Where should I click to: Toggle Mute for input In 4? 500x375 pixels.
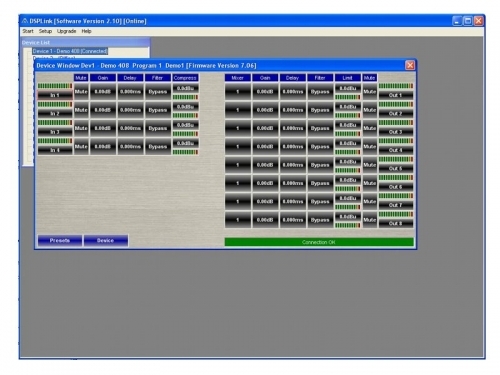point(81,147)
